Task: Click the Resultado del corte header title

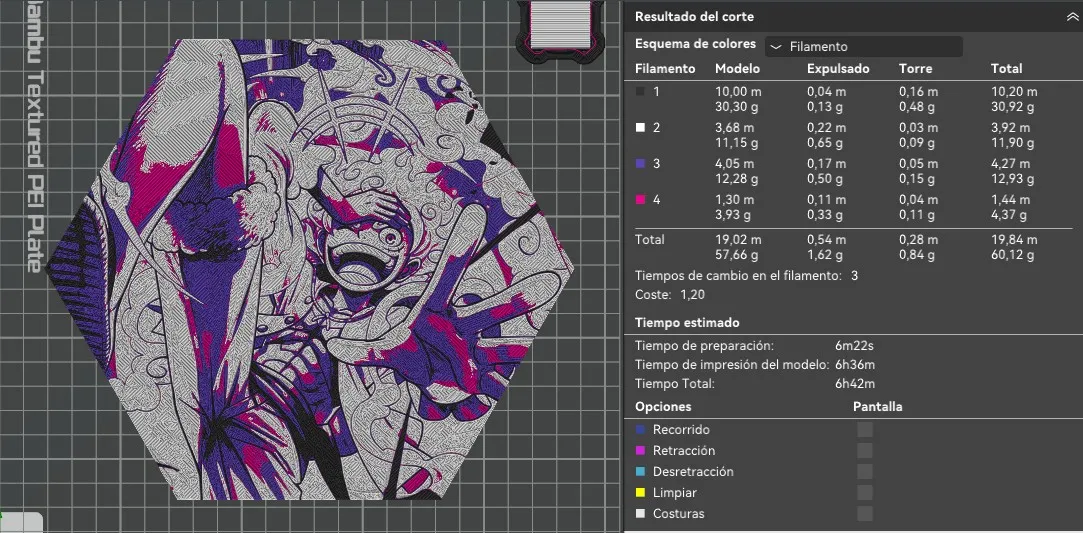Action: pos(694,17)
